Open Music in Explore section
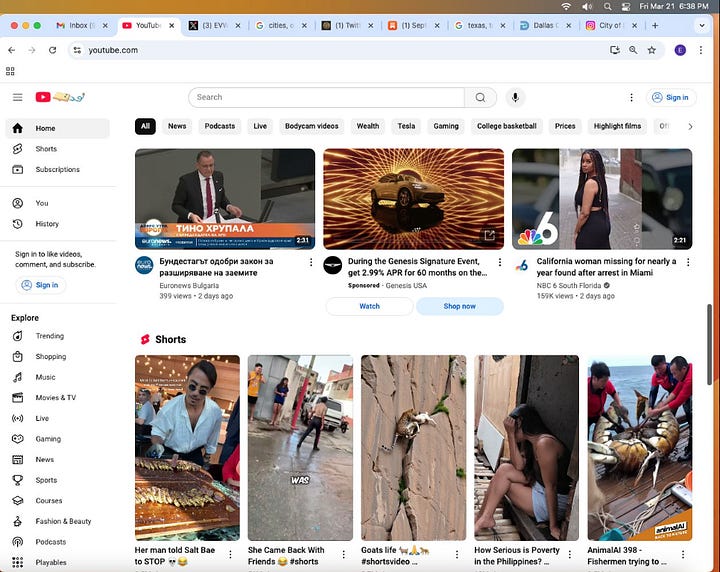The image size is (720, 572). click(57, 377)
